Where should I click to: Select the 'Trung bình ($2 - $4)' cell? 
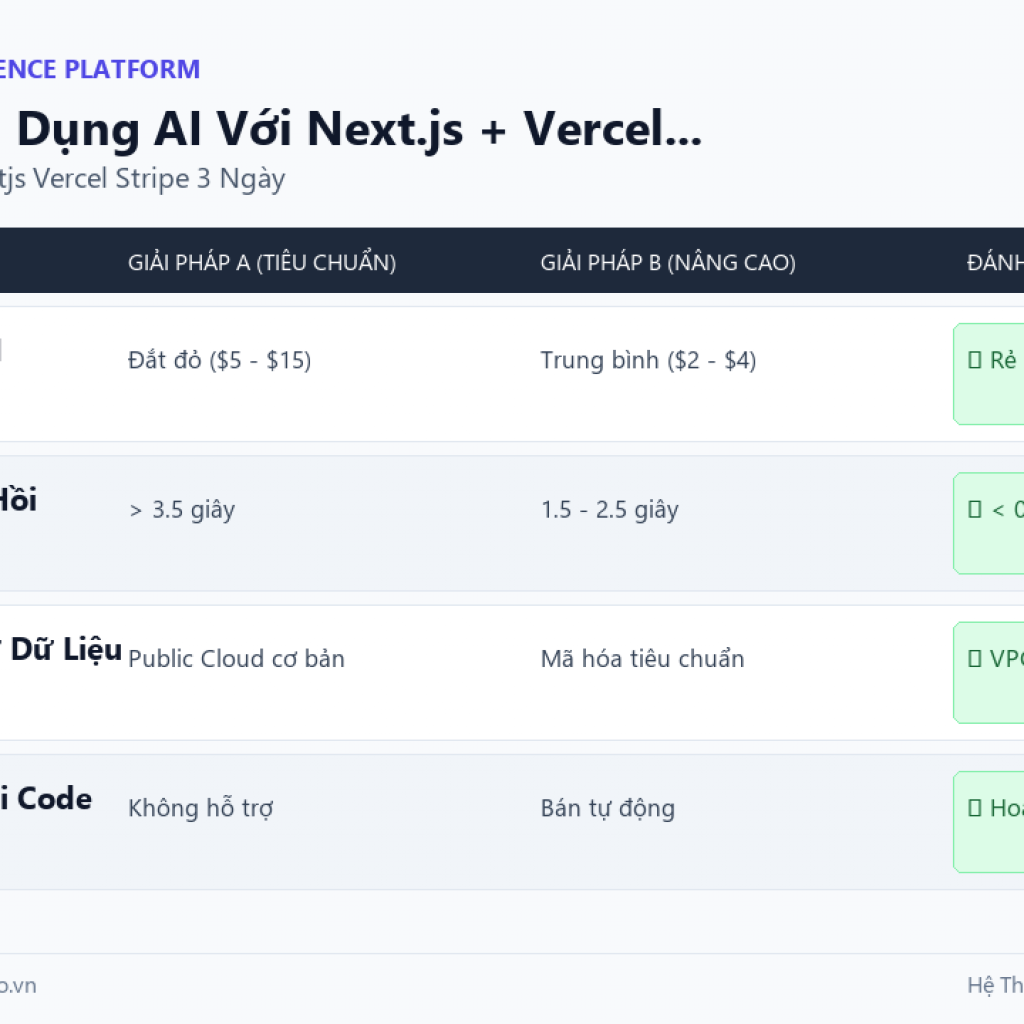(648, 360)
